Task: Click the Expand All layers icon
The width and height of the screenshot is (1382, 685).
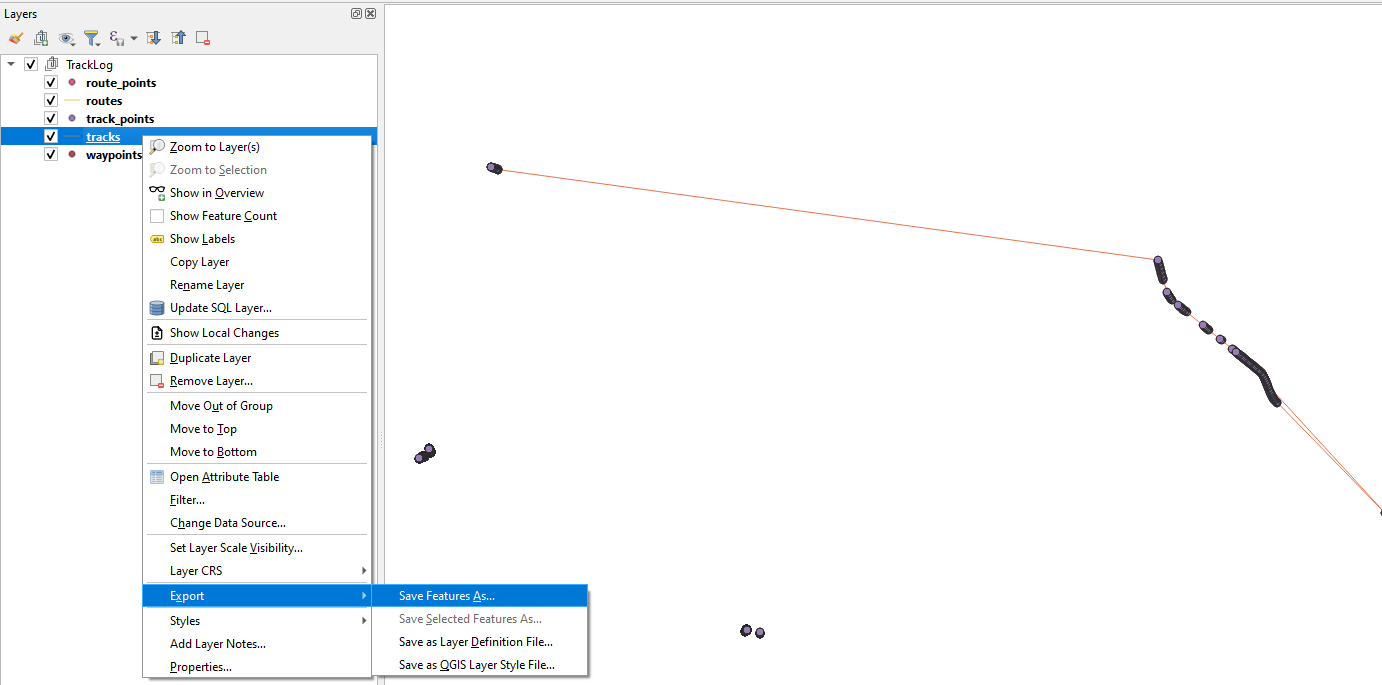Action: click(154, 38)
